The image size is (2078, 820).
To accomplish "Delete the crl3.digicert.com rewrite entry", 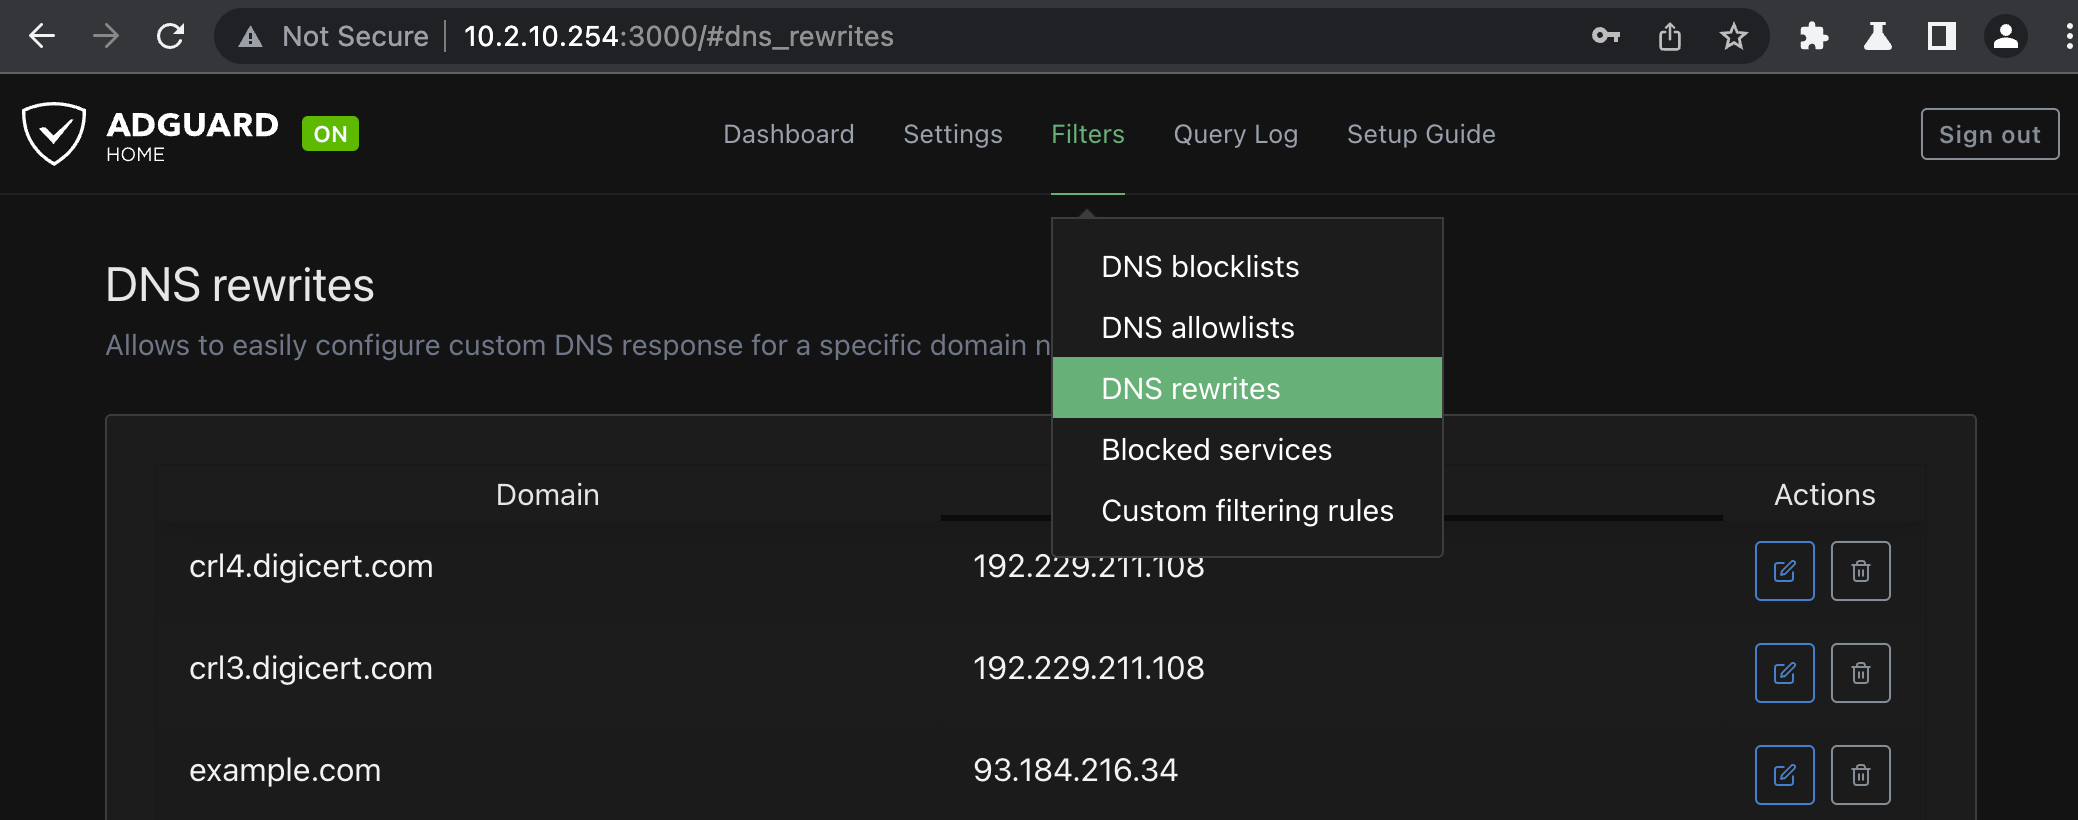I will (x=1860, y=673).
